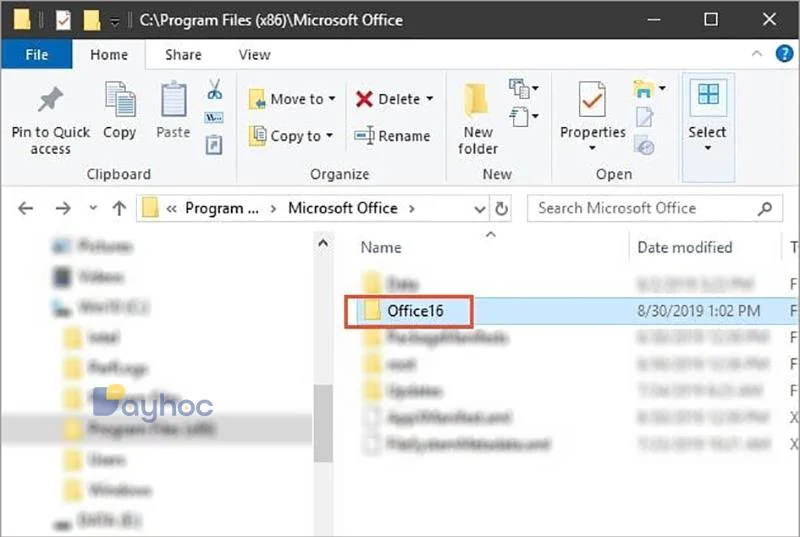Viewport: 800px width, 537px height.
Task: Click the Rename button
Action: point(392,136)
